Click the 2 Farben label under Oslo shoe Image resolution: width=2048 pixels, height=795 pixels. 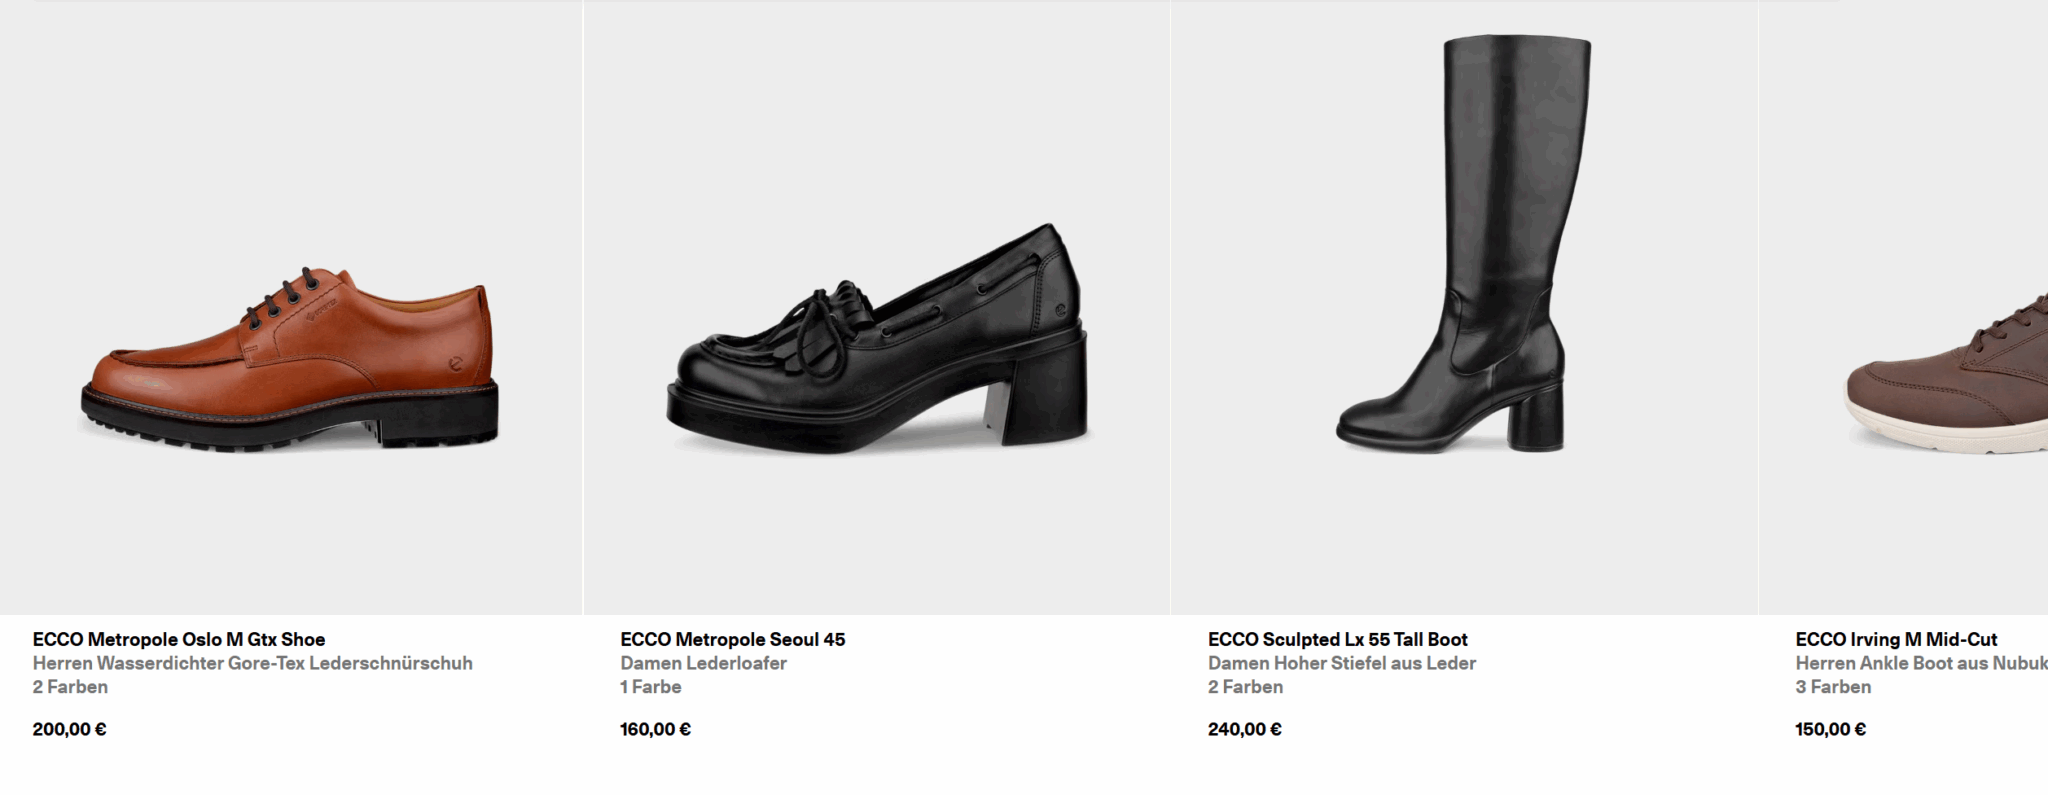pos(70,687)
